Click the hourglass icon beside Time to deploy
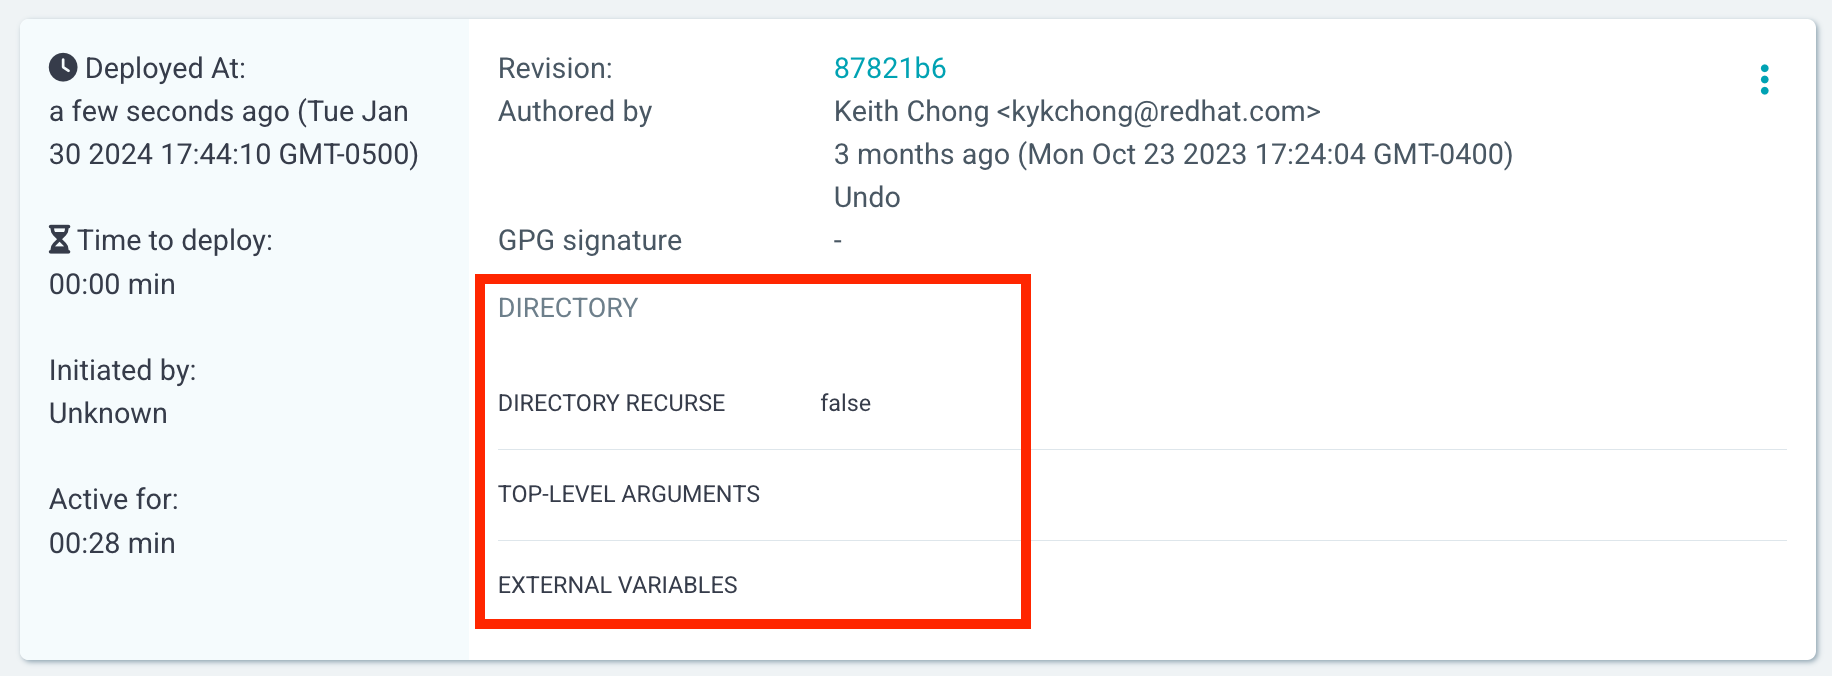 (x=60, y=240)
